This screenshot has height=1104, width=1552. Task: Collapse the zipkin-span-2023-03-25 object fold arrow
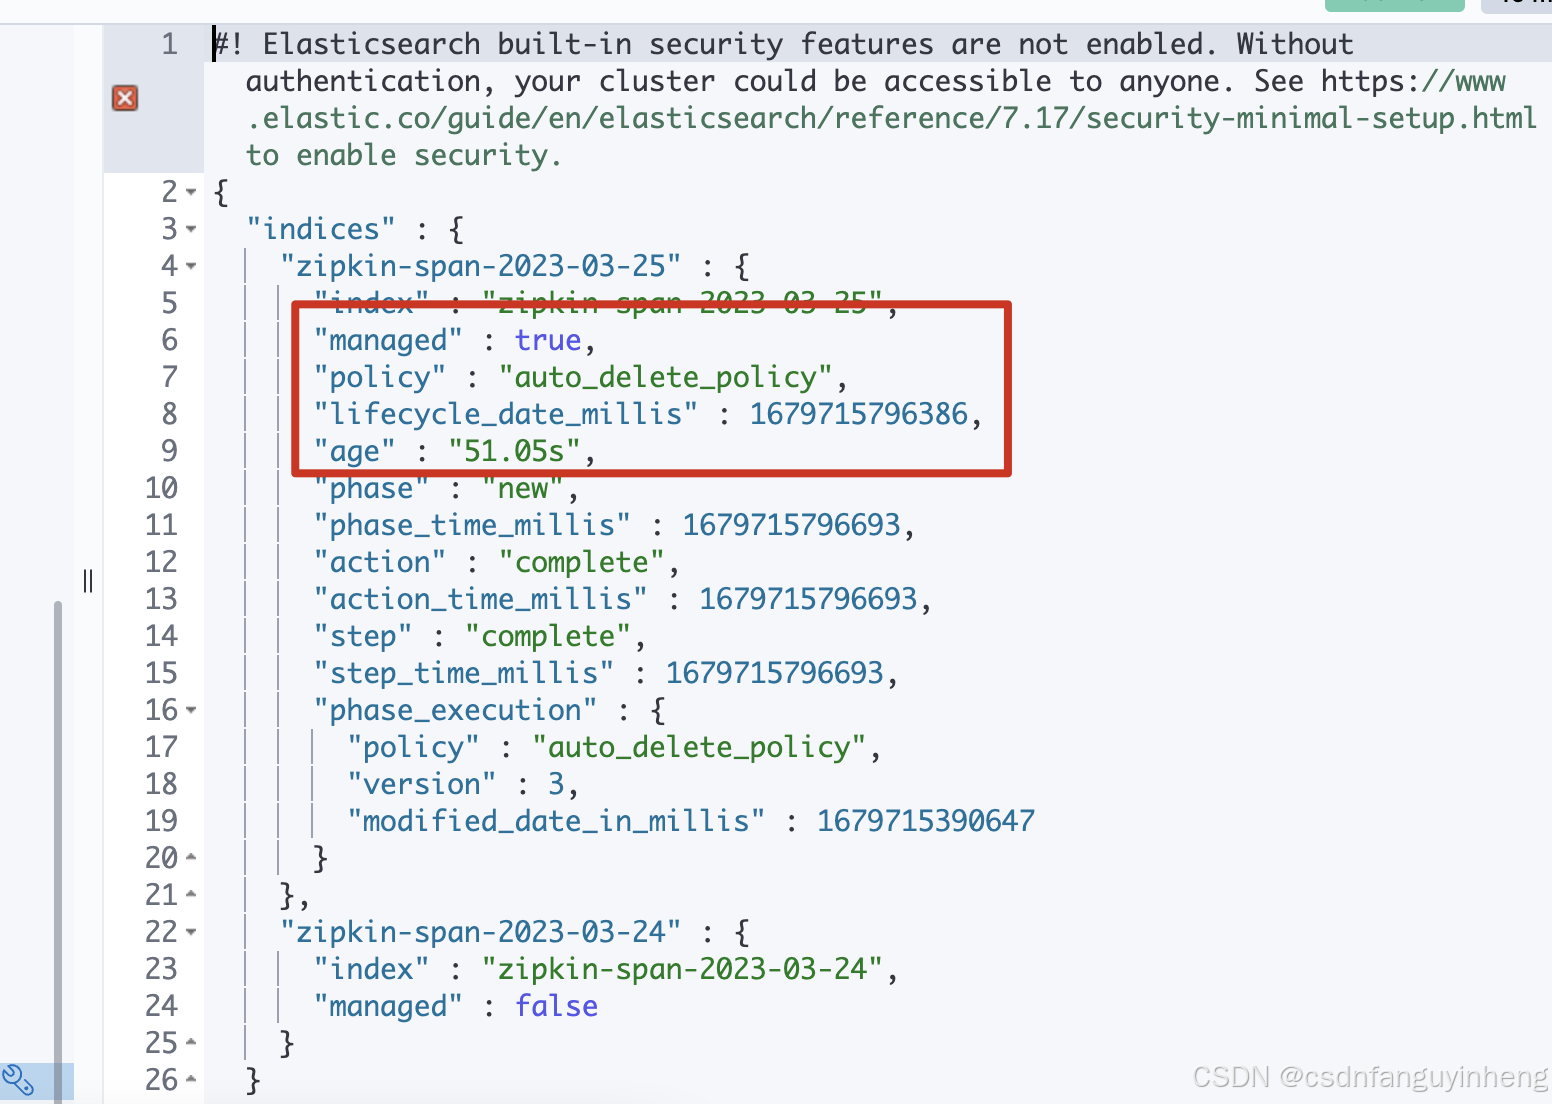pos(191,266)
